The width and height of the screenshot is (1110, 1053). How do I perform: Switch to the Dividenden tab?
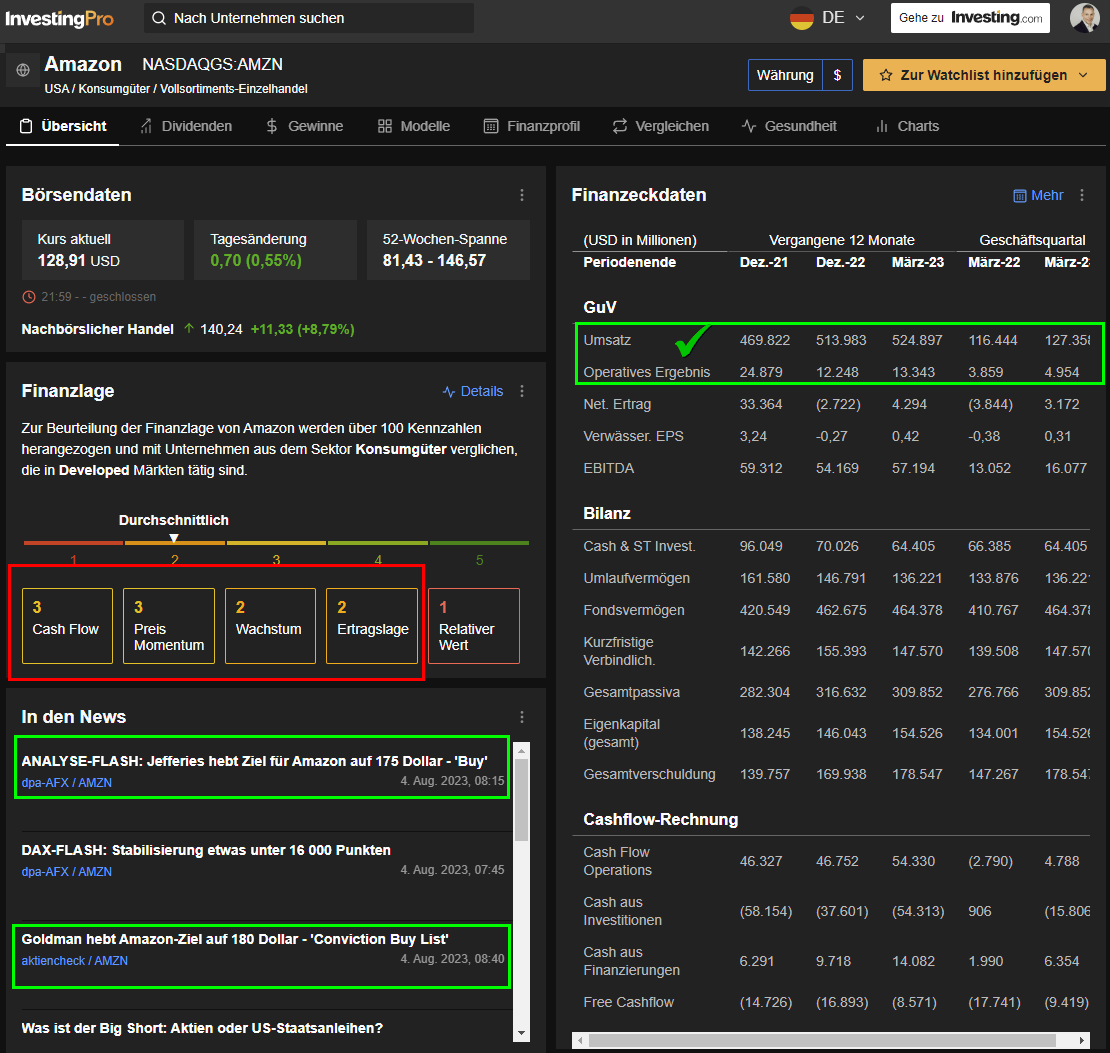pos(186,126)
